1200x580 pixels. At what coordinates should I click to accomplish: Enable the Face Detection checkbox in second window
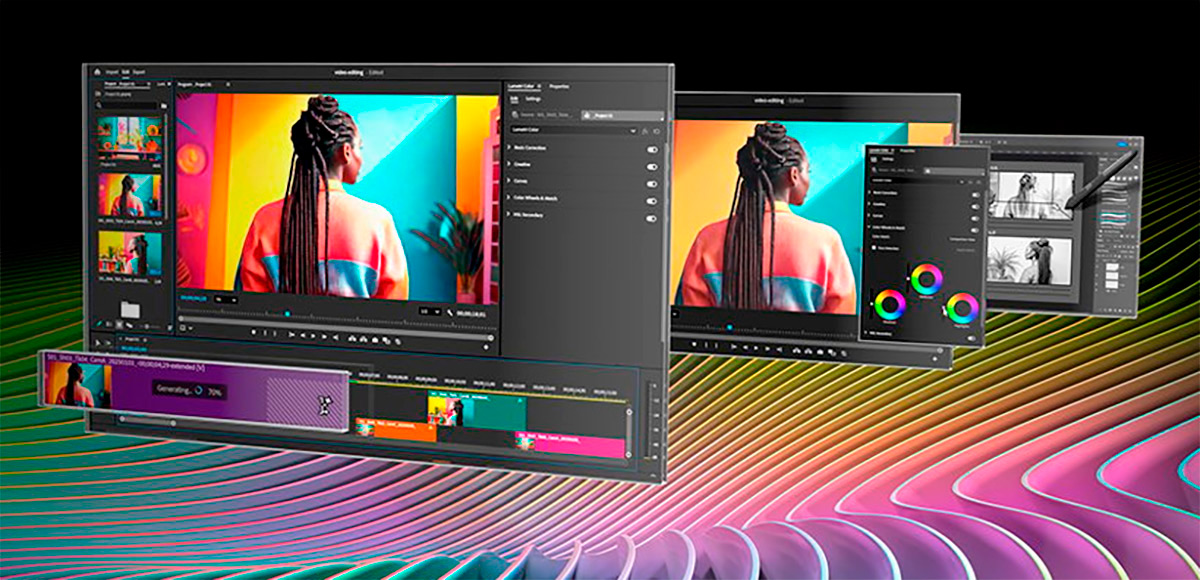point(874,248)
